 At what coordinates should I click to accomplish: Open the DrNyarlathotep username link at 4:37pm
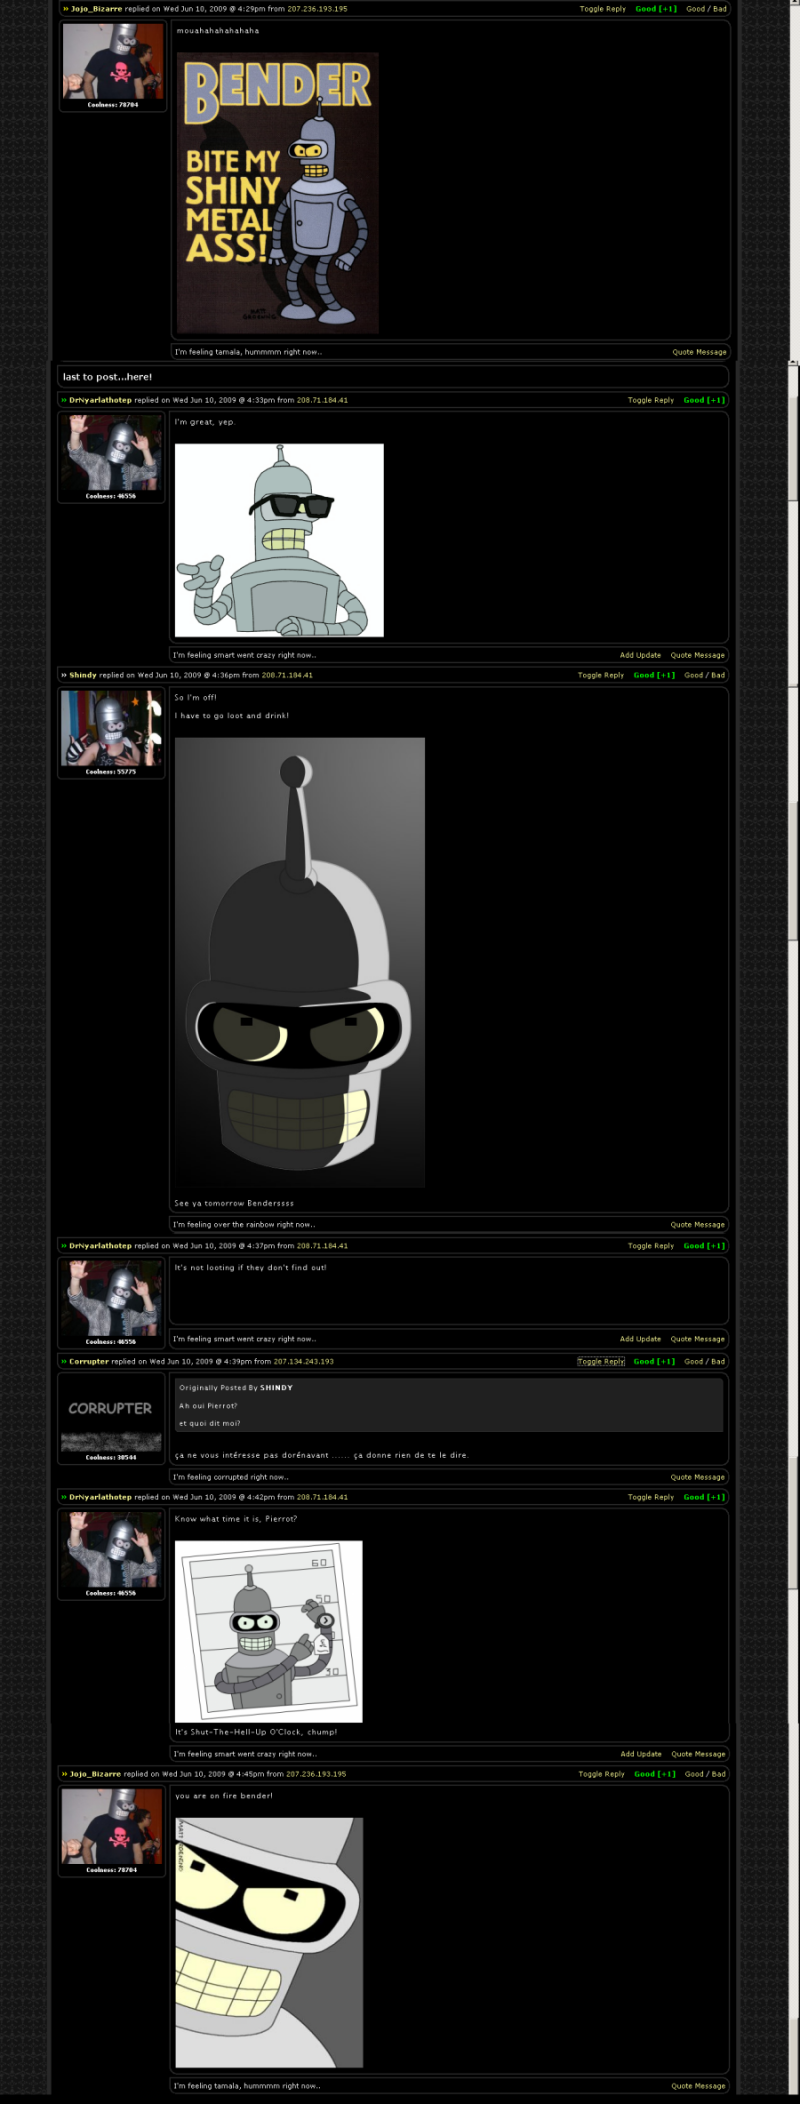click(100, 1246)
